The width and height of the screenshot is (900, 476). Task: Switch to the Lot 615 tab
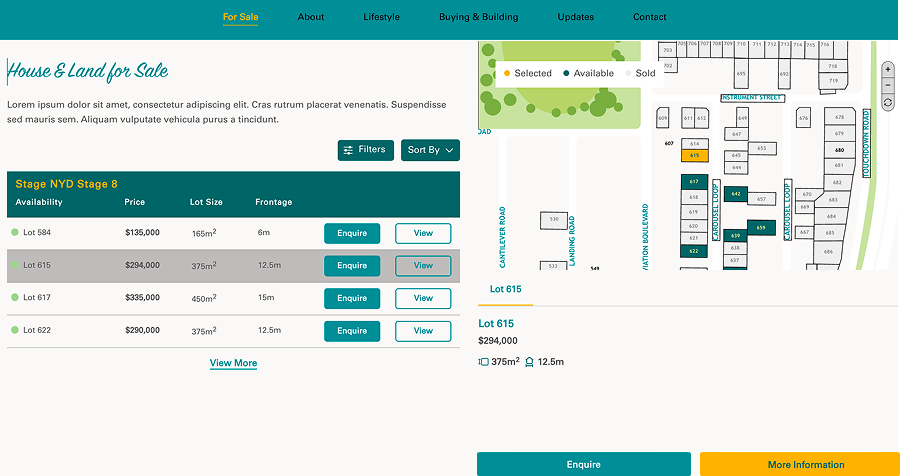506,289
